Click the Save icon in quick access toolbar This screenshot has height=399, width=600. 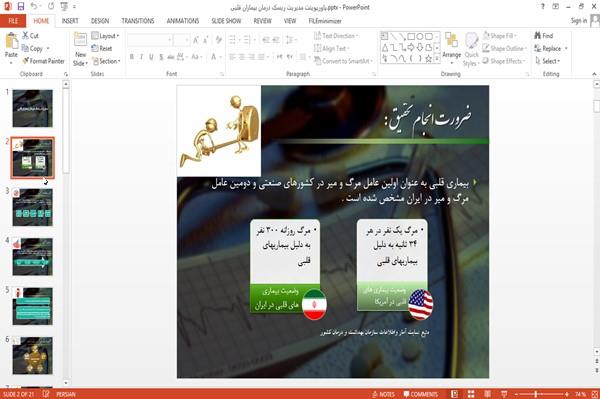[x=21, y=7]
